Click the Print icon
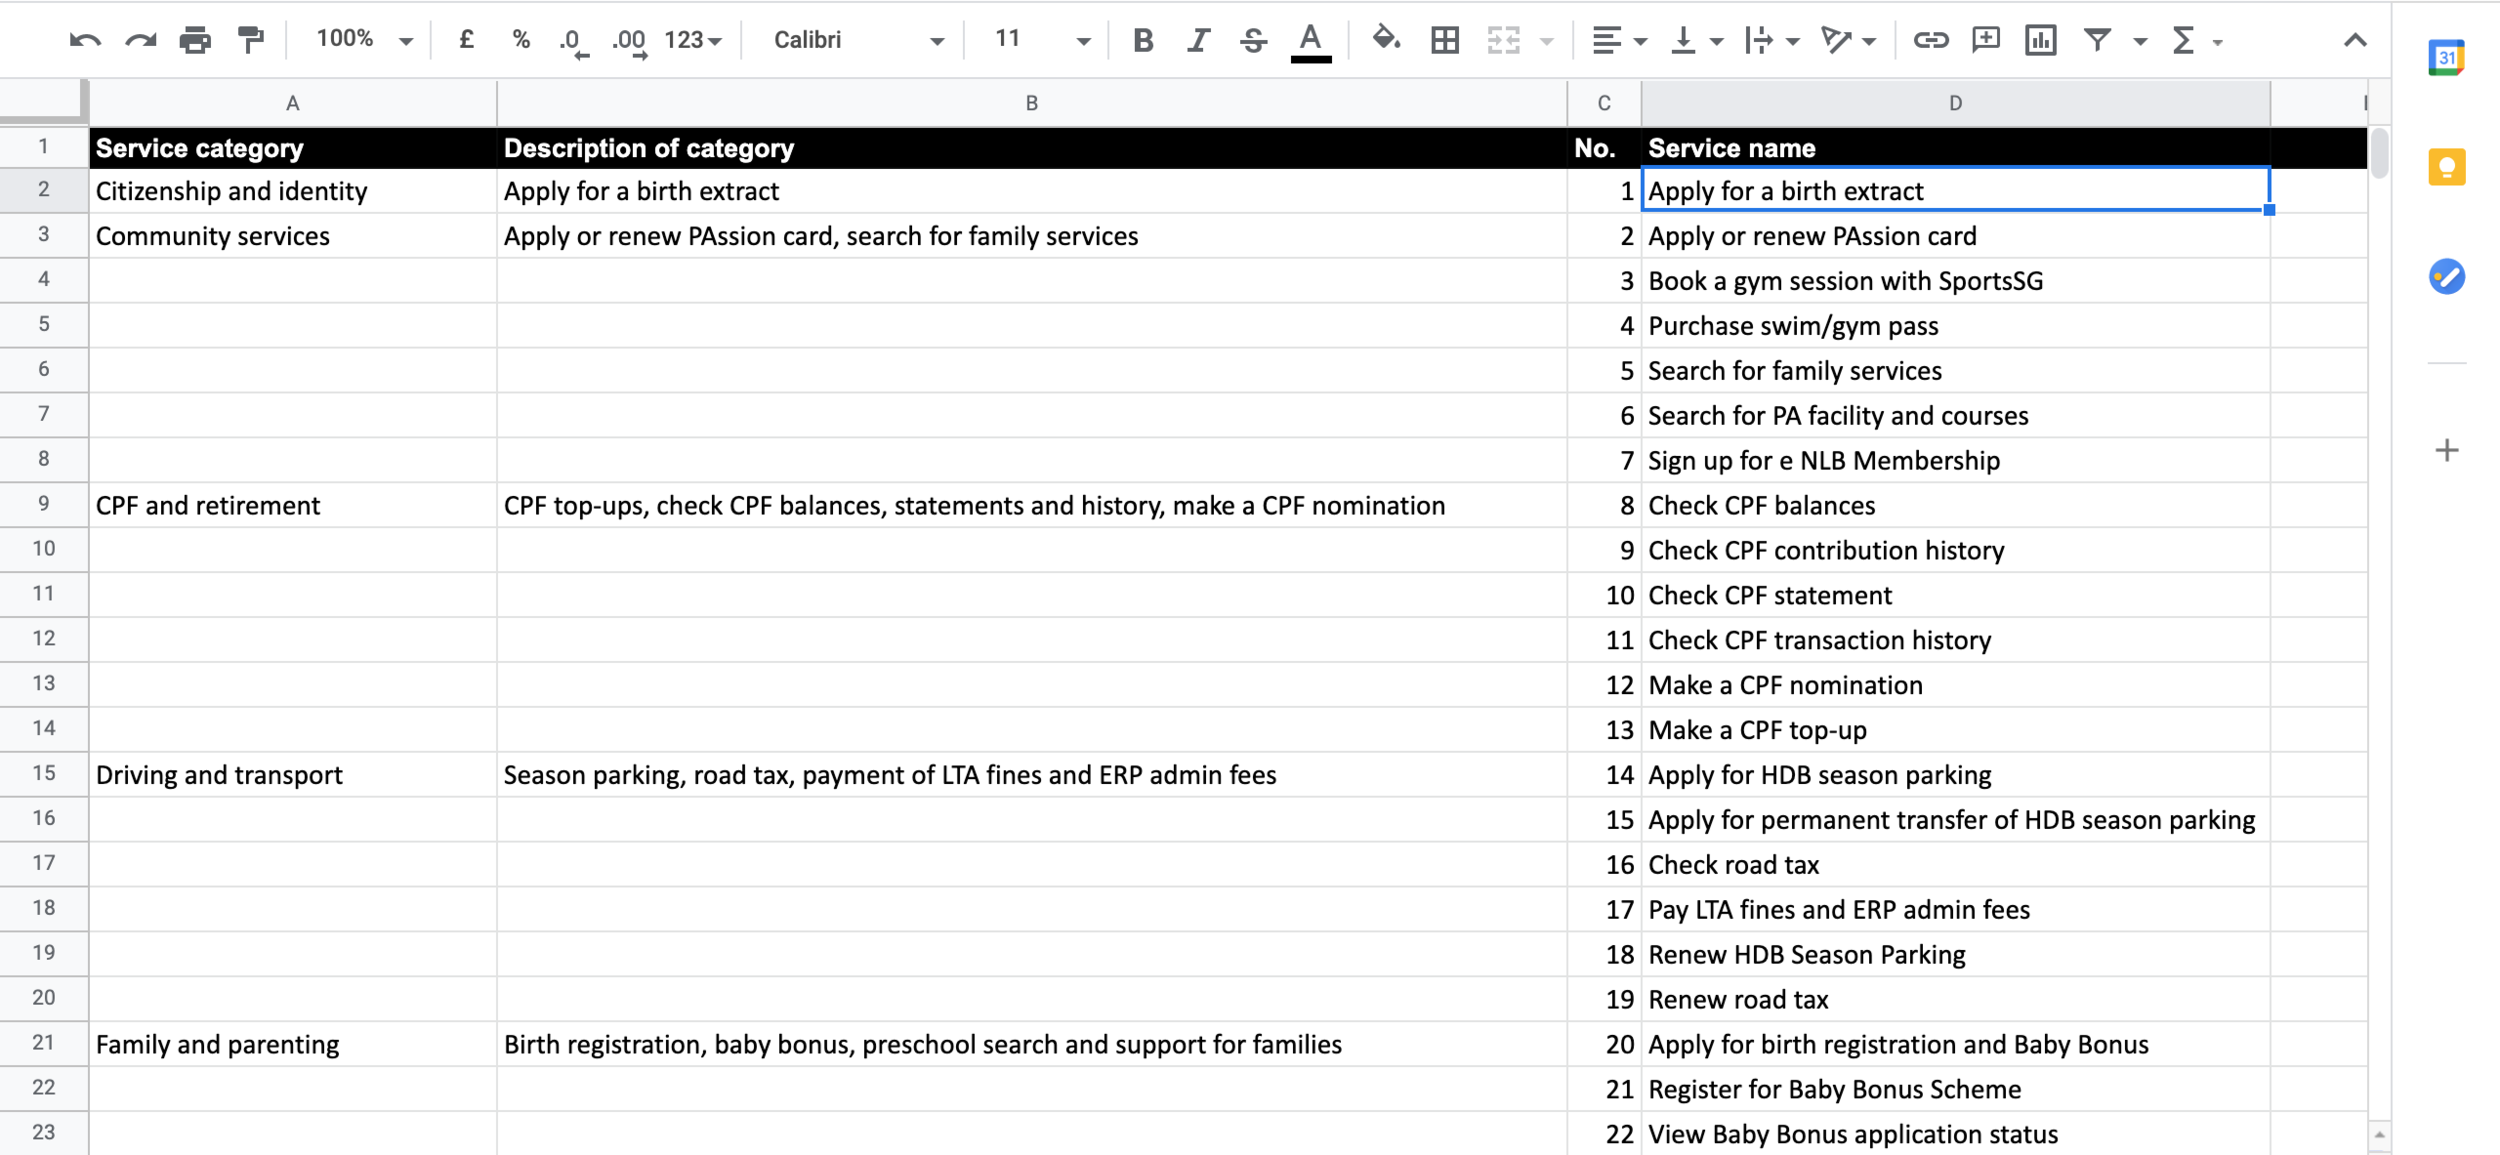The height and width of the screenshot is (1155, 2500). [195, 41]
